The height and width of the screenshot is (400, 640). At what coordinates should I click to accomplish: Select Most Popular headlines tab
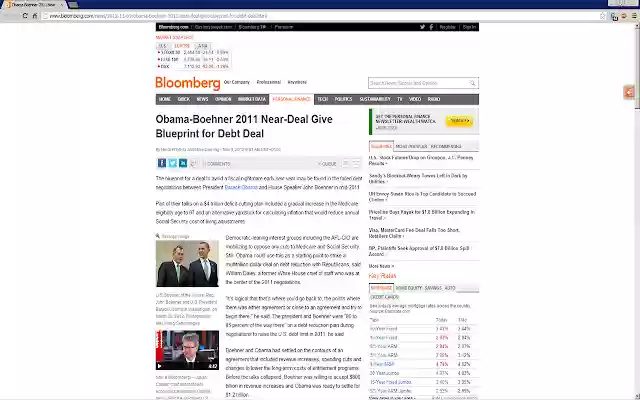[x=411, y=146]
